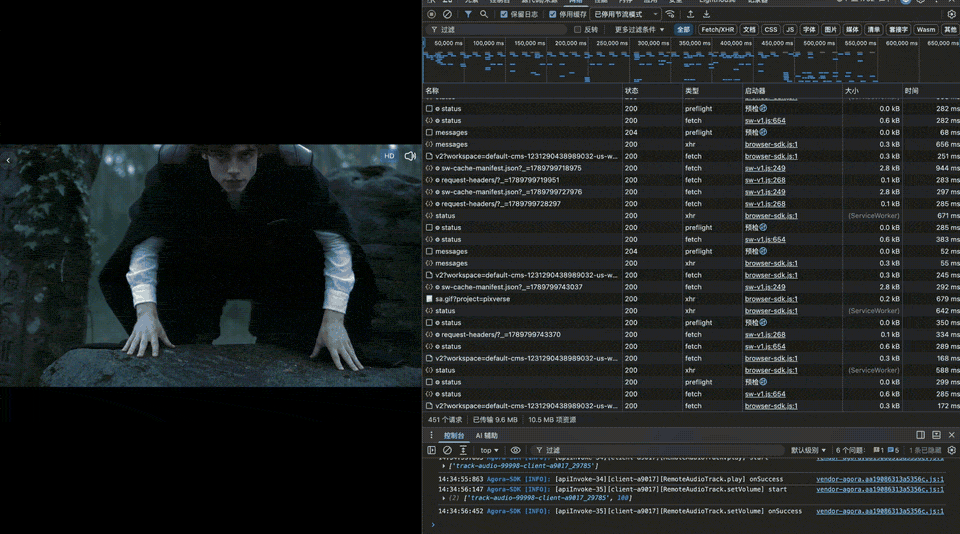Screen dimensions: 960x534
Task: Select the 全部 request type filter
Action: point(683,29)
